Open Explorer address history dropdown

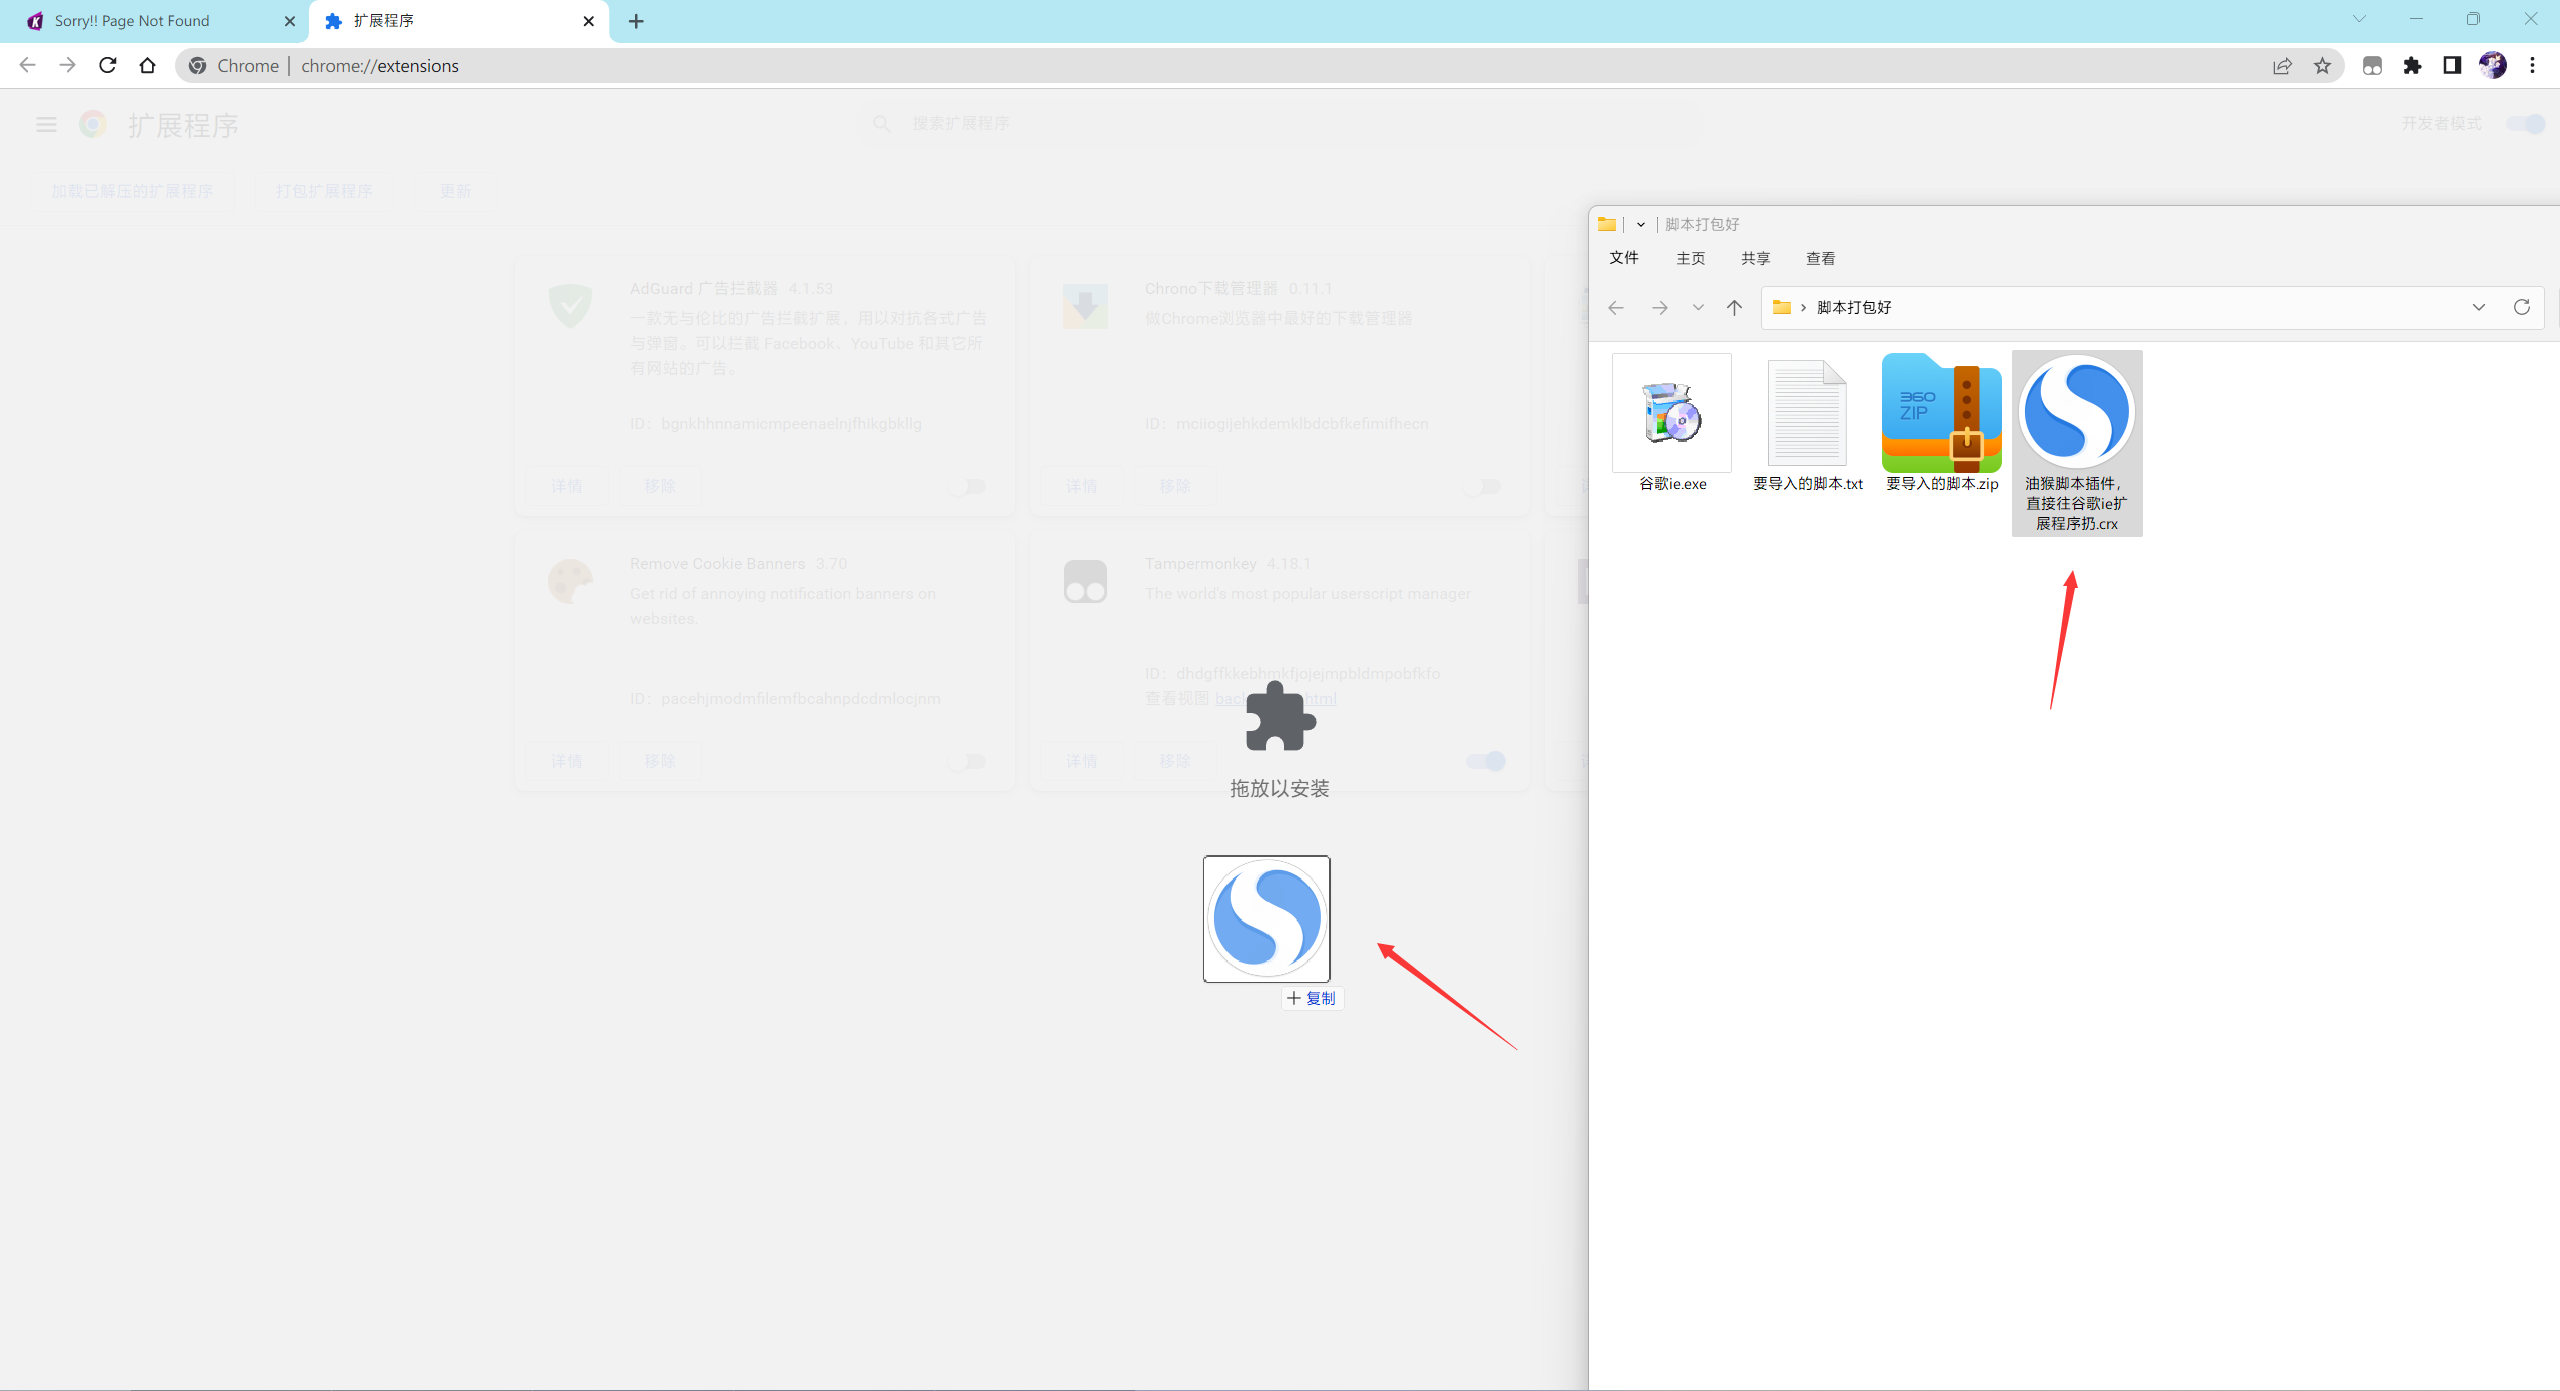pos(2479,308)
